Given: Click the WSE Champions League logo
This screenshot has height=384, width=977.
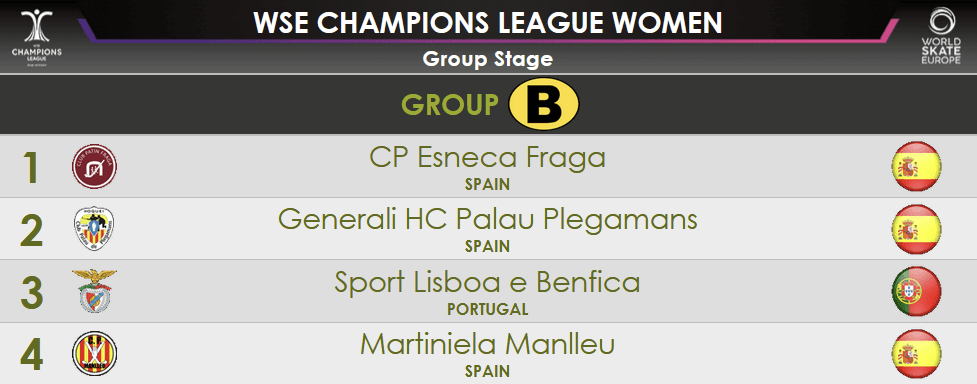Looking at the screenshot, I should (x=37, y=37).
